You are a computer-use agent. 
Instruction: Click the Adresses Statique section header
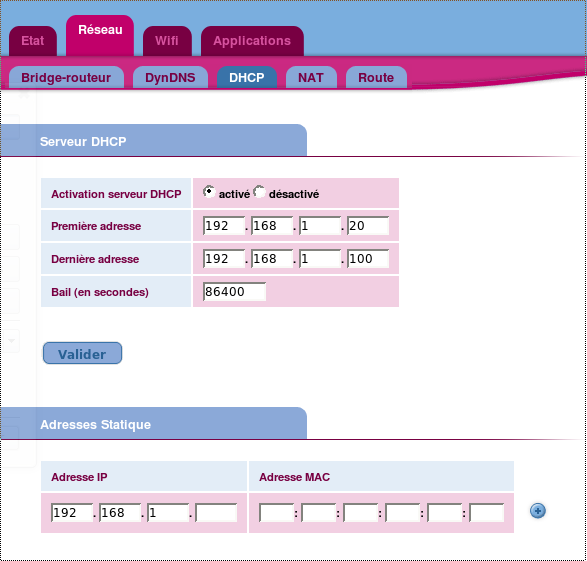pos(153,423)
